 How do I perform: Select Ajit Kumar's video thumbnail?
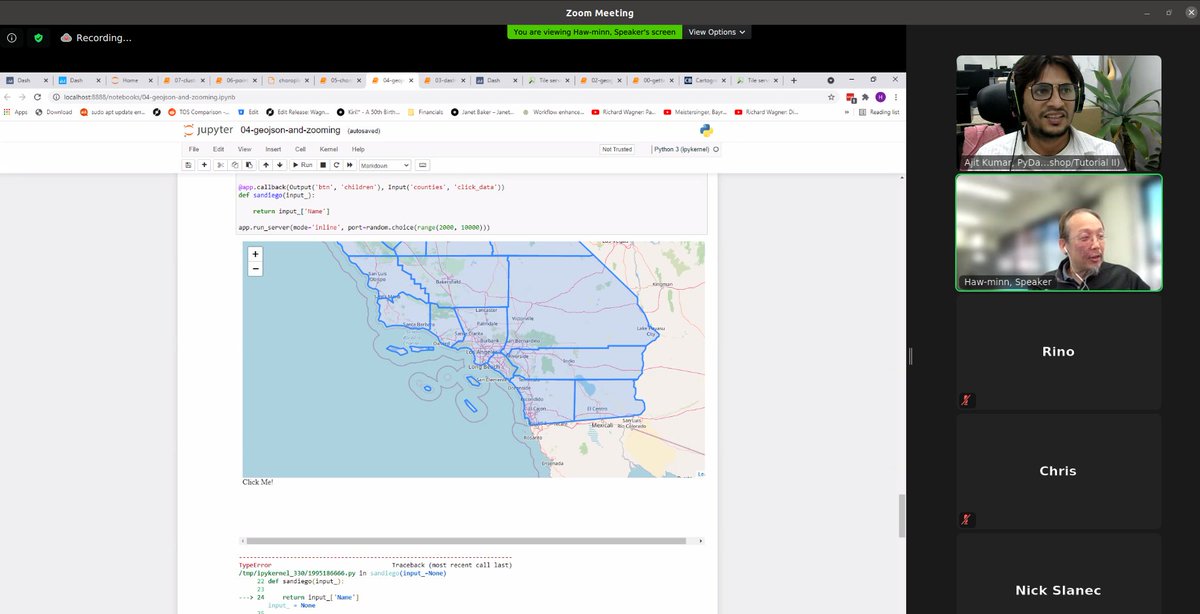click(1059, 113)
